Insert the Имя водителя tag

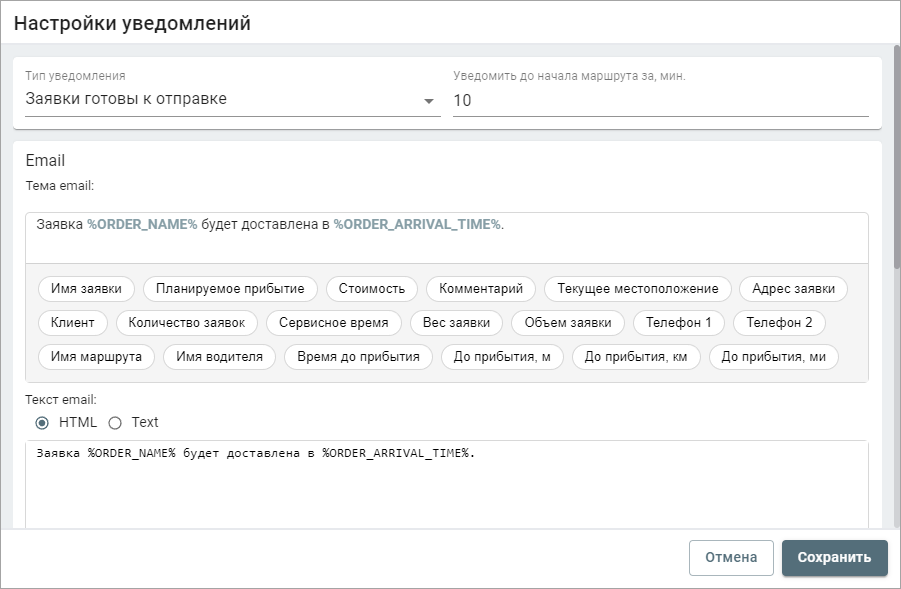pyautogui.click(x=220, y=356)
